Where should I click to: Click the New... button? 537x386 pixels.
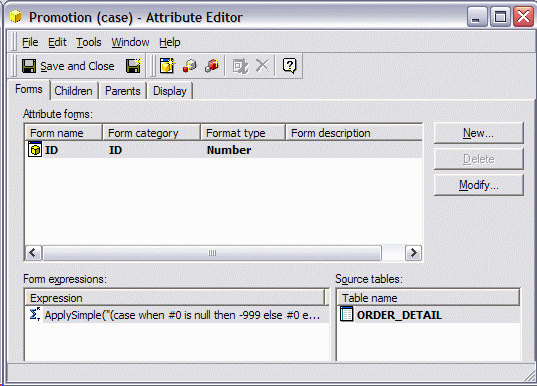pos(478,133)
